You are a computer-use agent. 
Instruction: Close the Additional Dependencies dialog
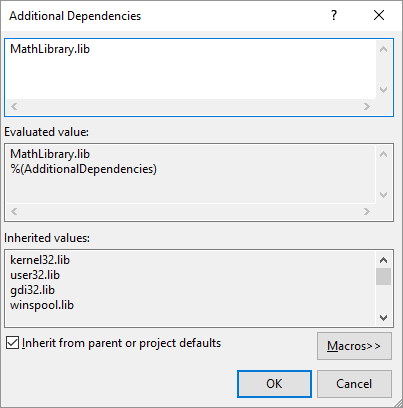[x=379, y=15]
